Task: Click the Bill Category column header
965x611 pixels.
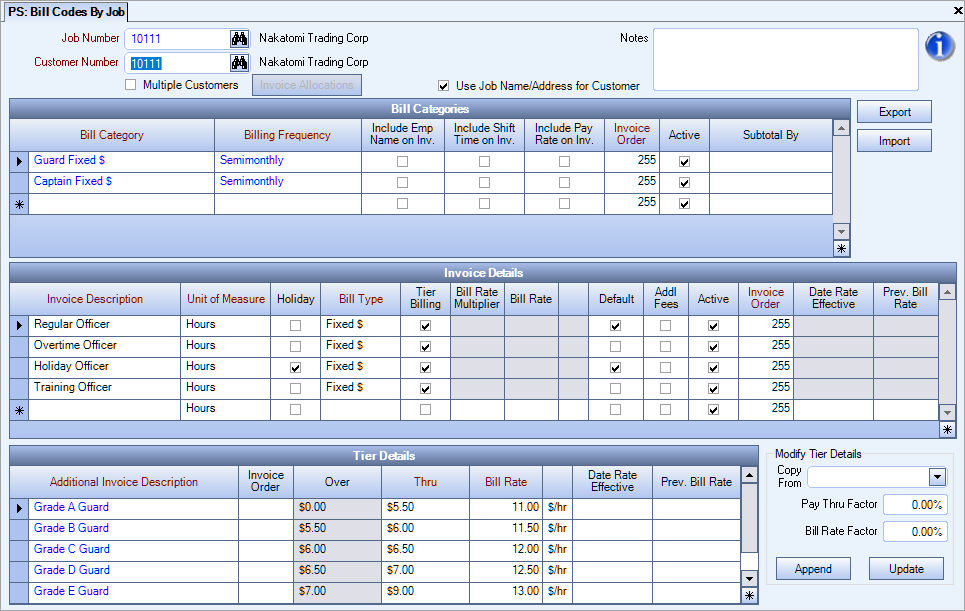Action: 112,135
